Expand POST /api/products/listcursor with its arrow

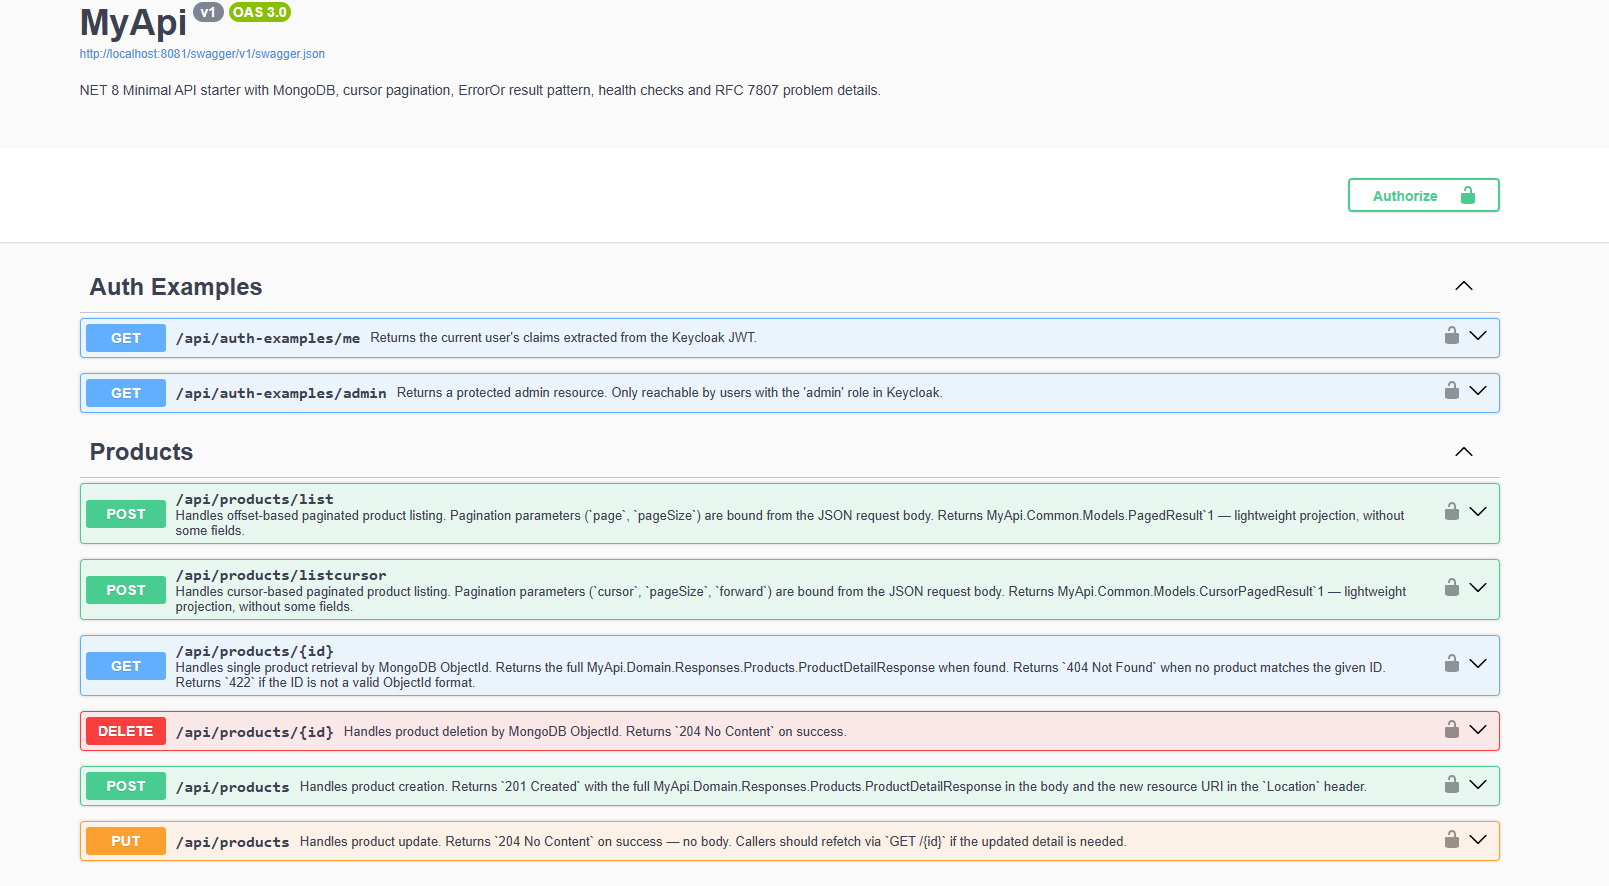(x=1478, y=588)
